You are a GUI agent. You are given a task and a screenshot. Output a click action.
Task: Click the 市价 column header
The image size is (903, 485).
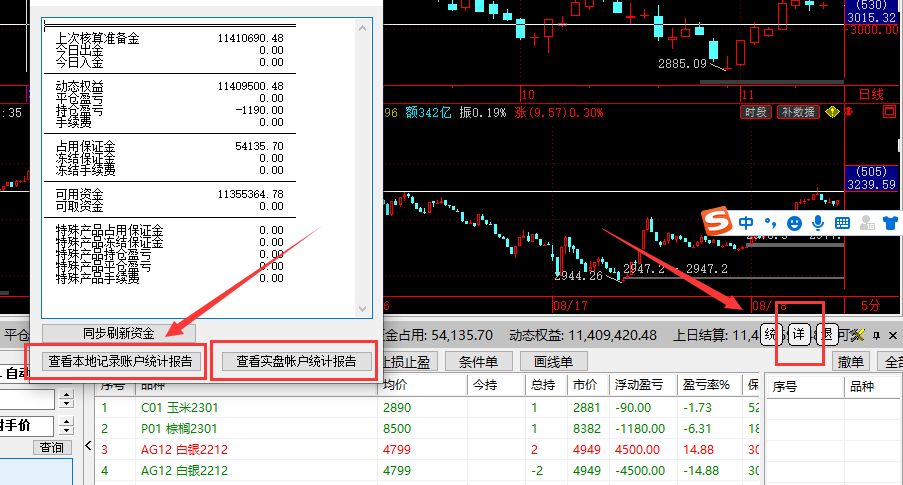click(589, 385)
